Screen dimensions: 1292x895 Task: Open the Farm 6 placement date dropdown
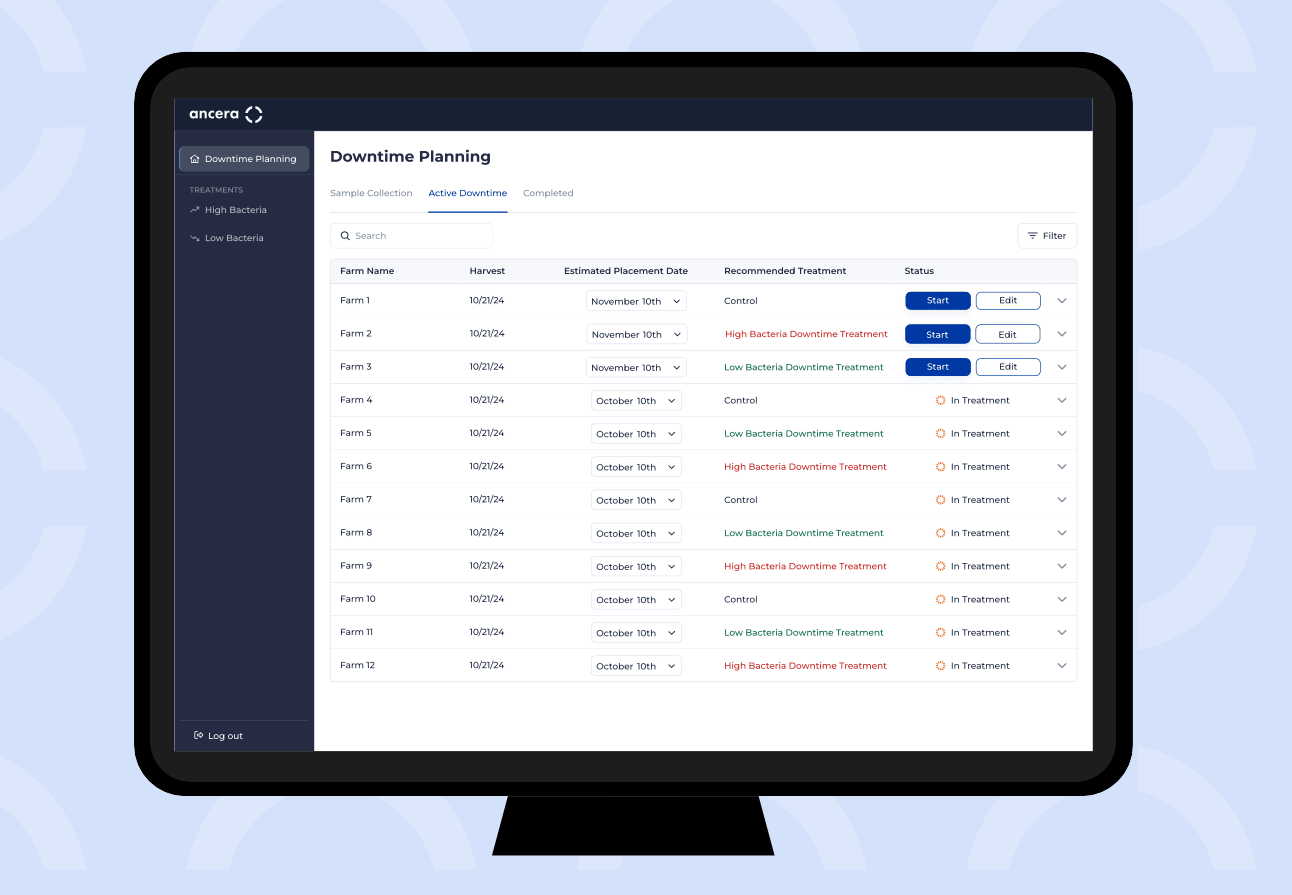(x=636, y=467)
